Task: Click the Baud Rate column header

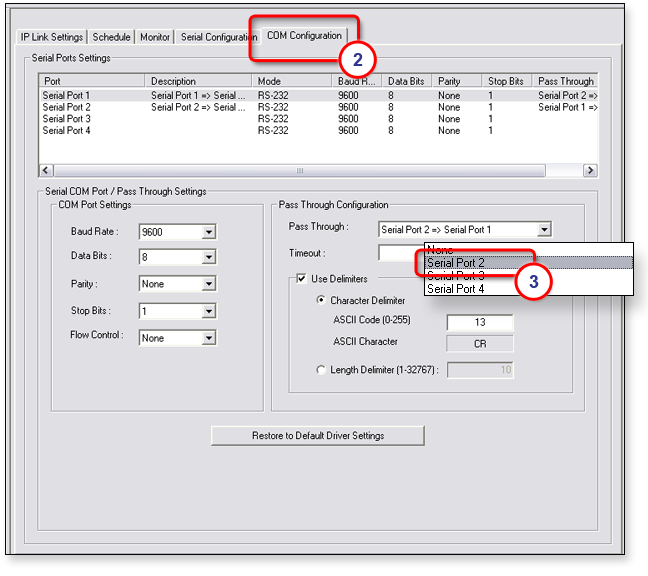Action: pos(356,81)
